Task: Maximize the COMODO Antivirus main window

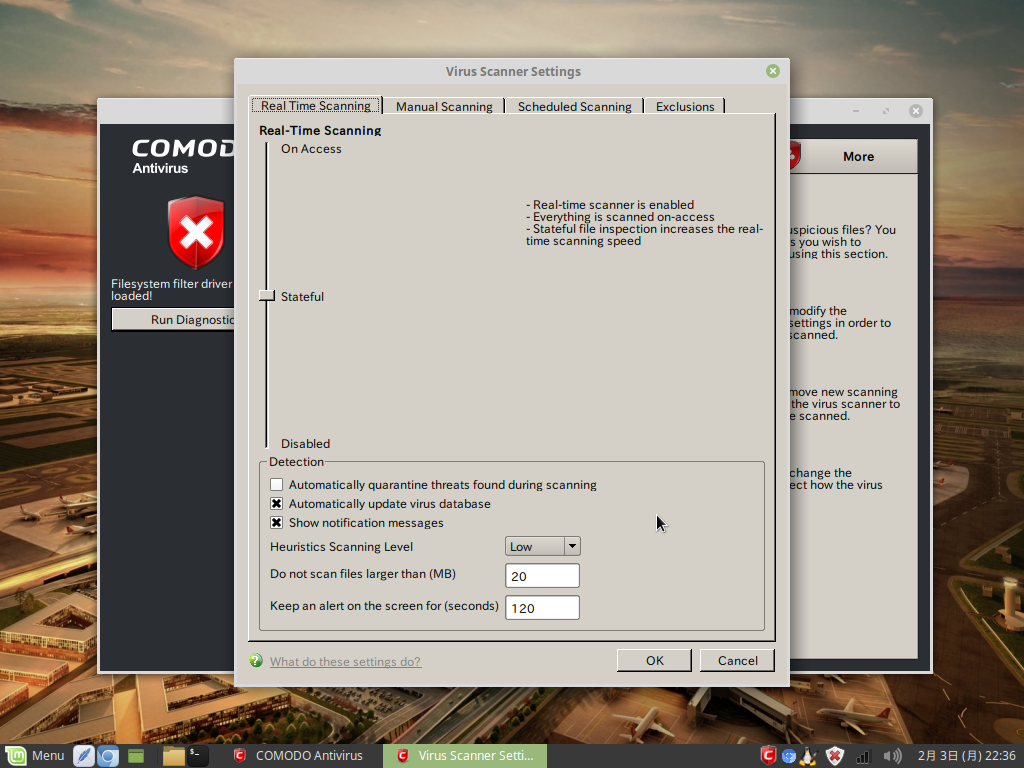Action: coord(886,111)
